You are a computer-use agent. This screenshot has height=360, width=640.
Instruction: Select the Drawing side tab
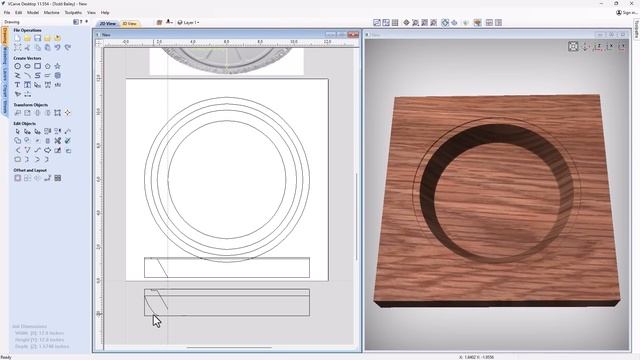point(5,36)
